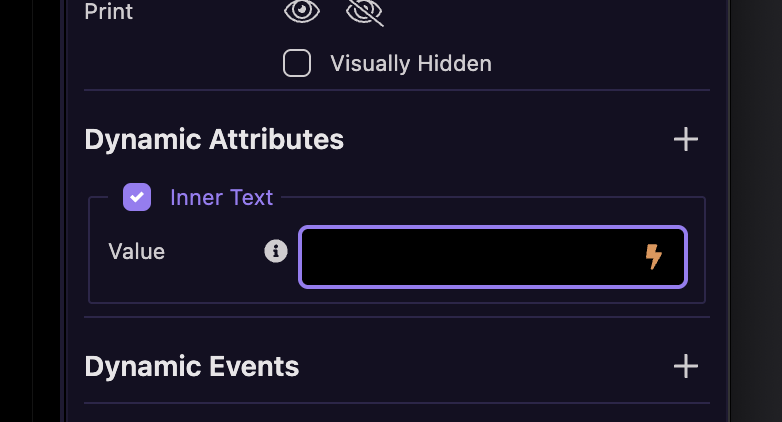The image size is (782, 422).
Task: Click the Value field label
Action: pos(137,251)
